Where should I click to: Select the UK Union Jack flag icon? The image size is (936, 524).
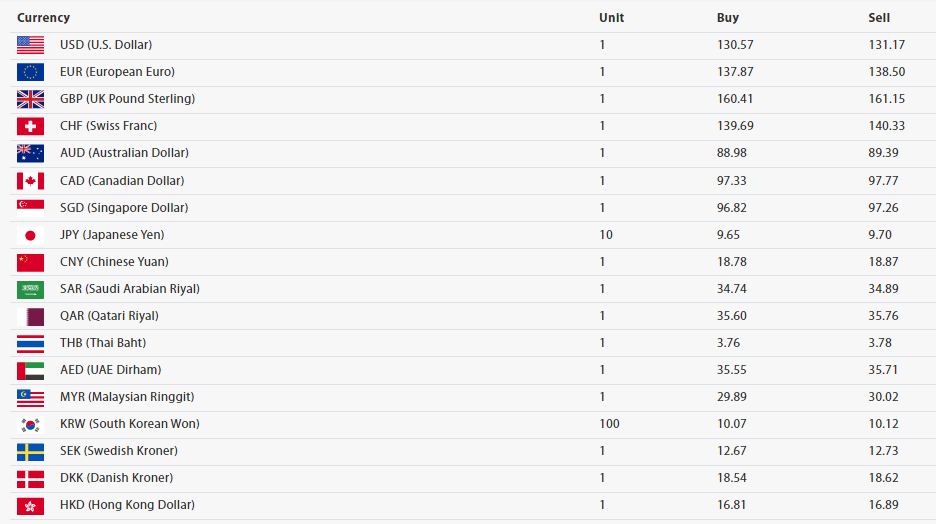(30, 99)
